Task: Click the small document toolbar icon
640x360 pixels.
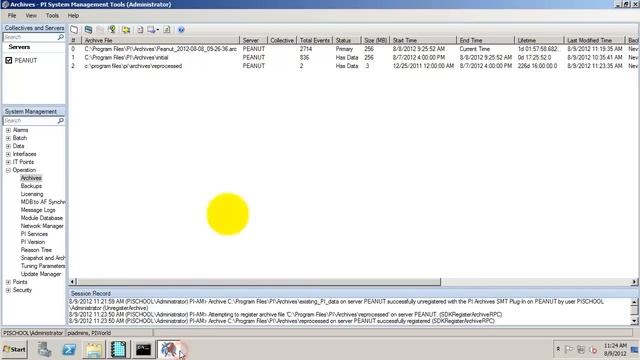Action: (140, 29)
